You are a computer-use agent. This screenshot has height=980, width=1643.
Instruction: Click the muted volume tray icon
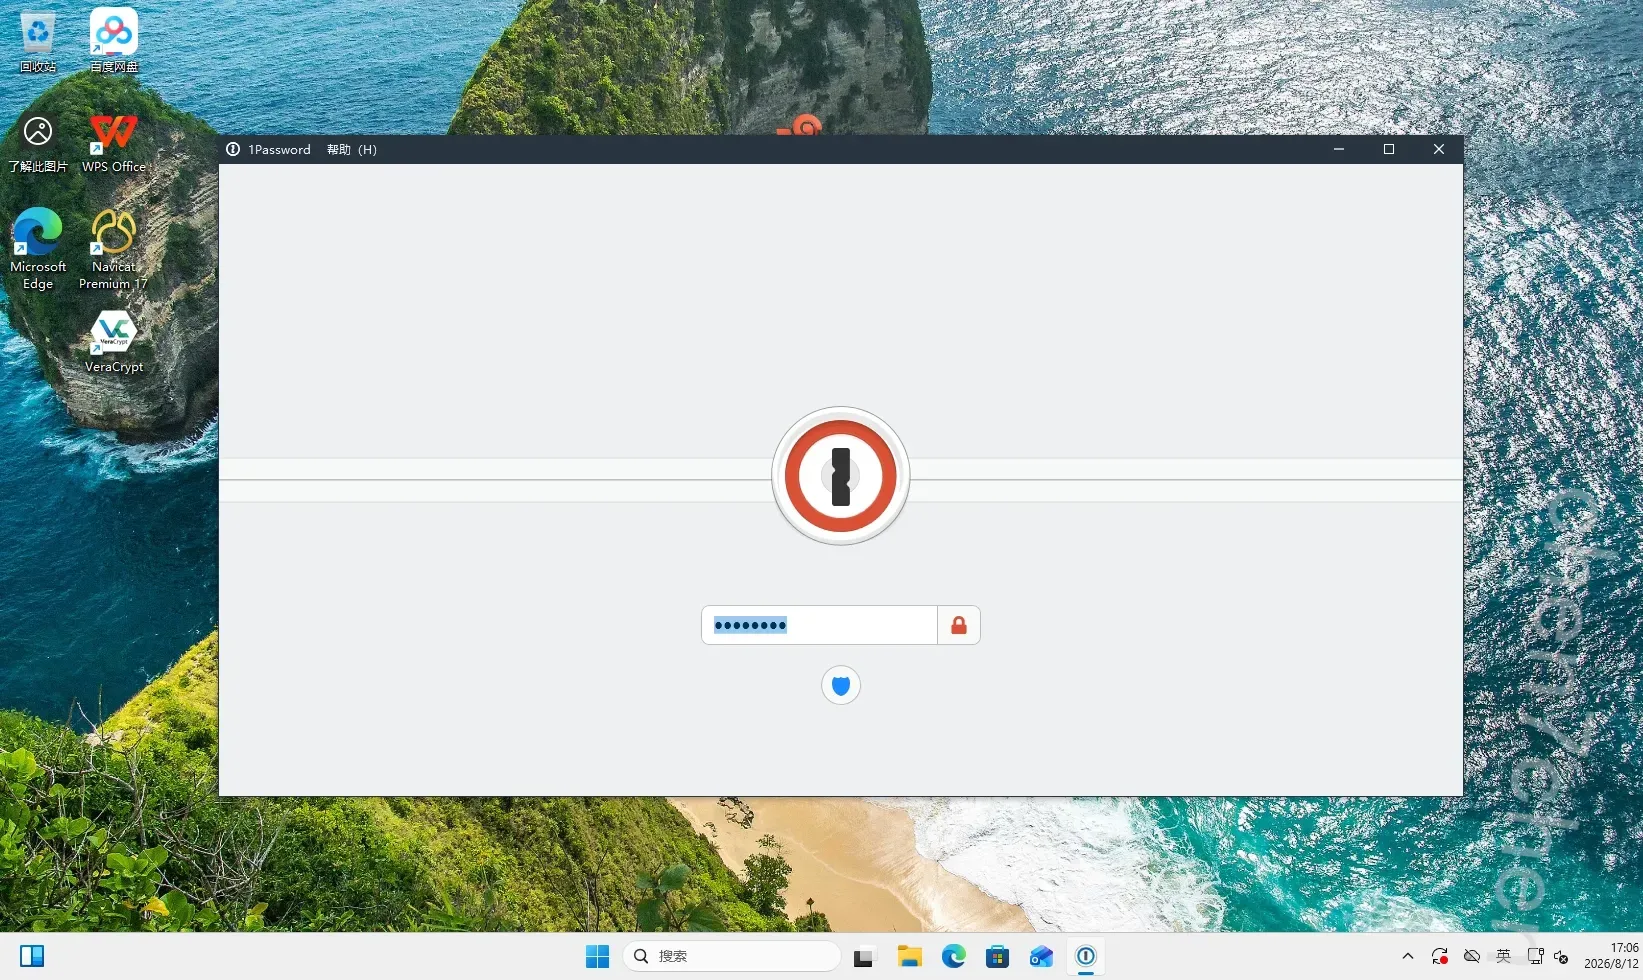(1561, 956)
